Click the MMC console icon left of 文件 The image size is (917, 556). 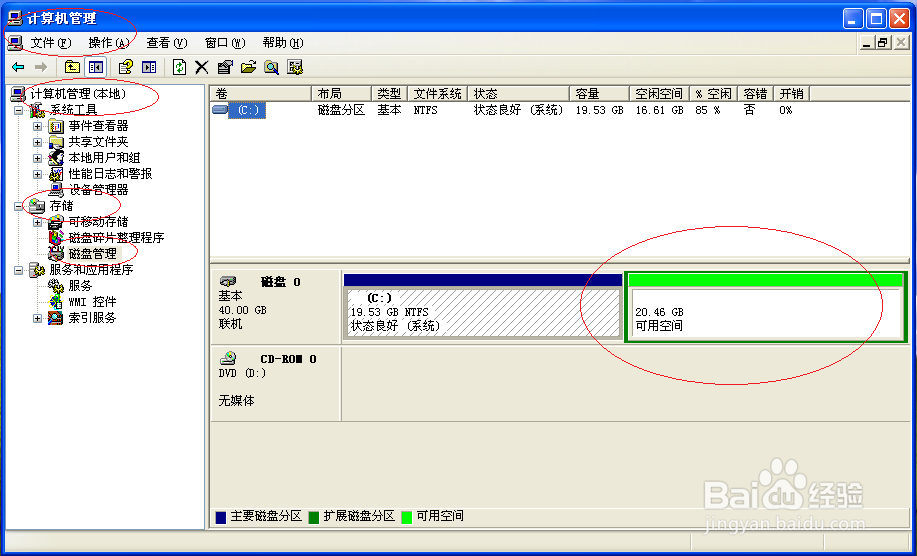(x=16, y=43)
